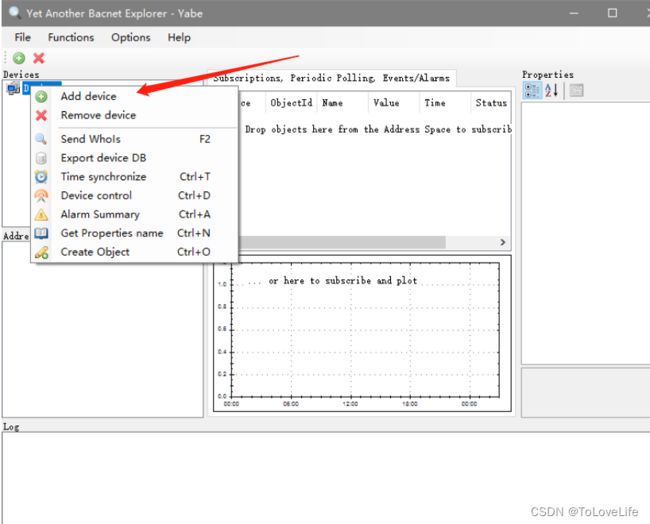Select Get Properties name menu entry

pos(134,233)
